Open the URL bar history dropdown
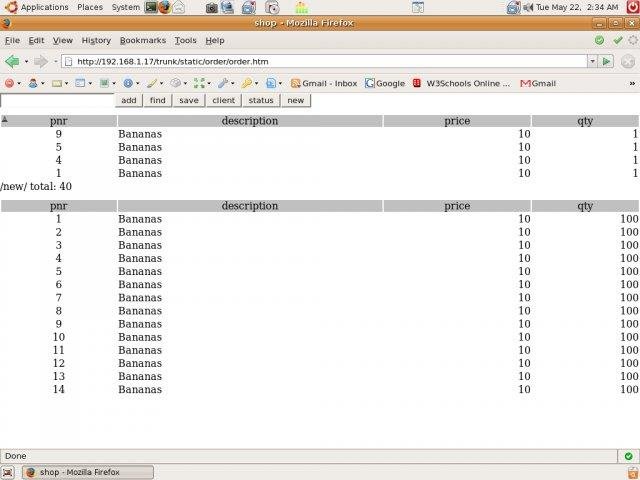This screenshot has height=480, width=640. (x=592, y=62)
